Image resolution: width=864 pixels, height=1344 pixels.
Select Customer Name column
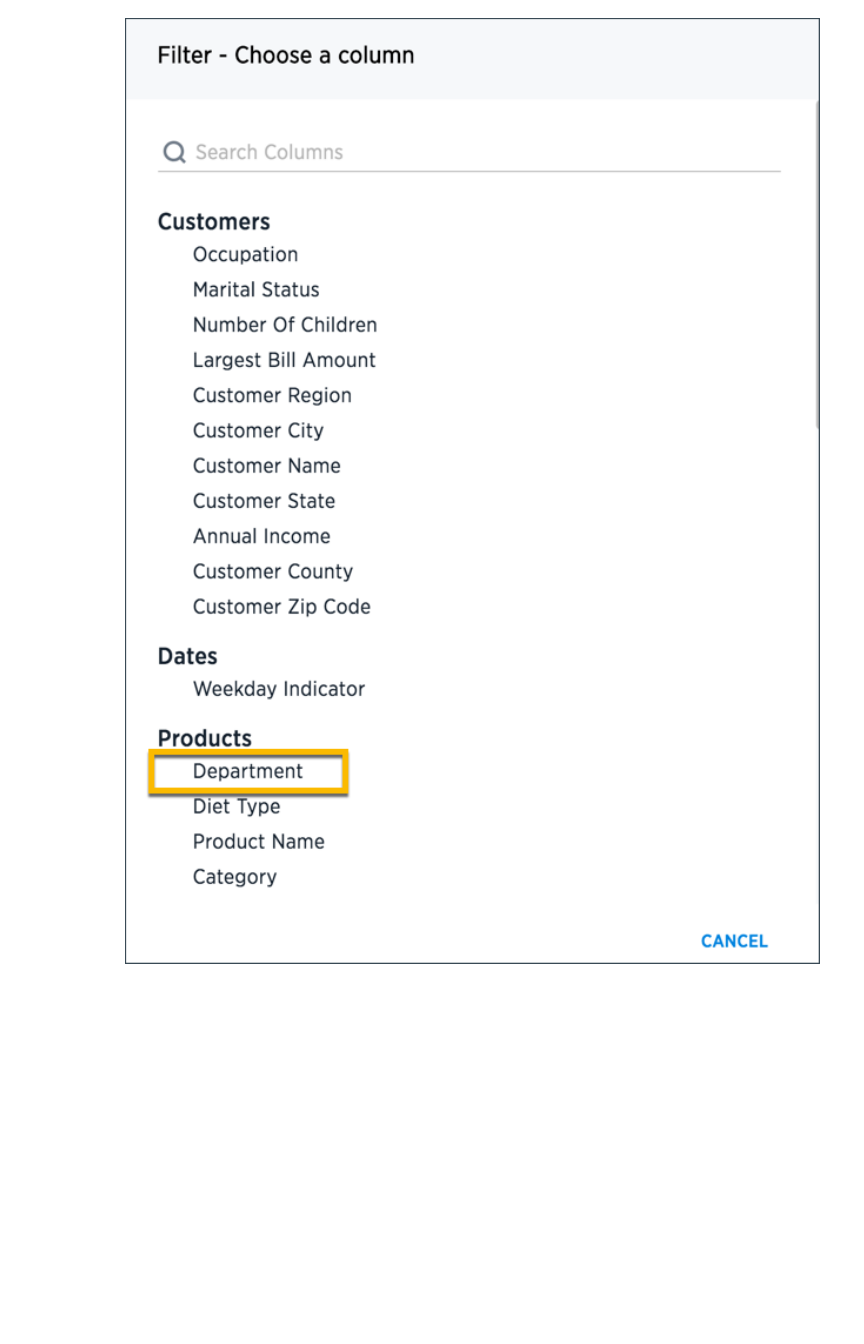click(266, 466)
